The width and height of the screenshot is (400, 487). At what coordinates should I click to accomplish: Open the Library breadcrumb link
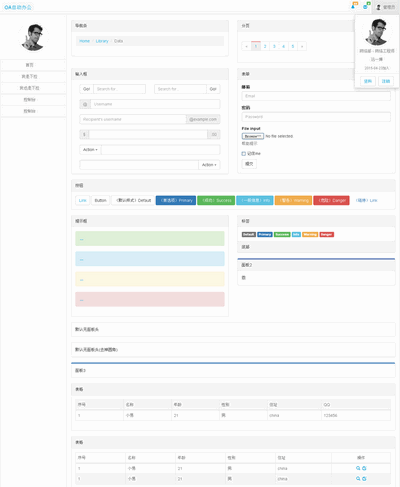[102, 41]
